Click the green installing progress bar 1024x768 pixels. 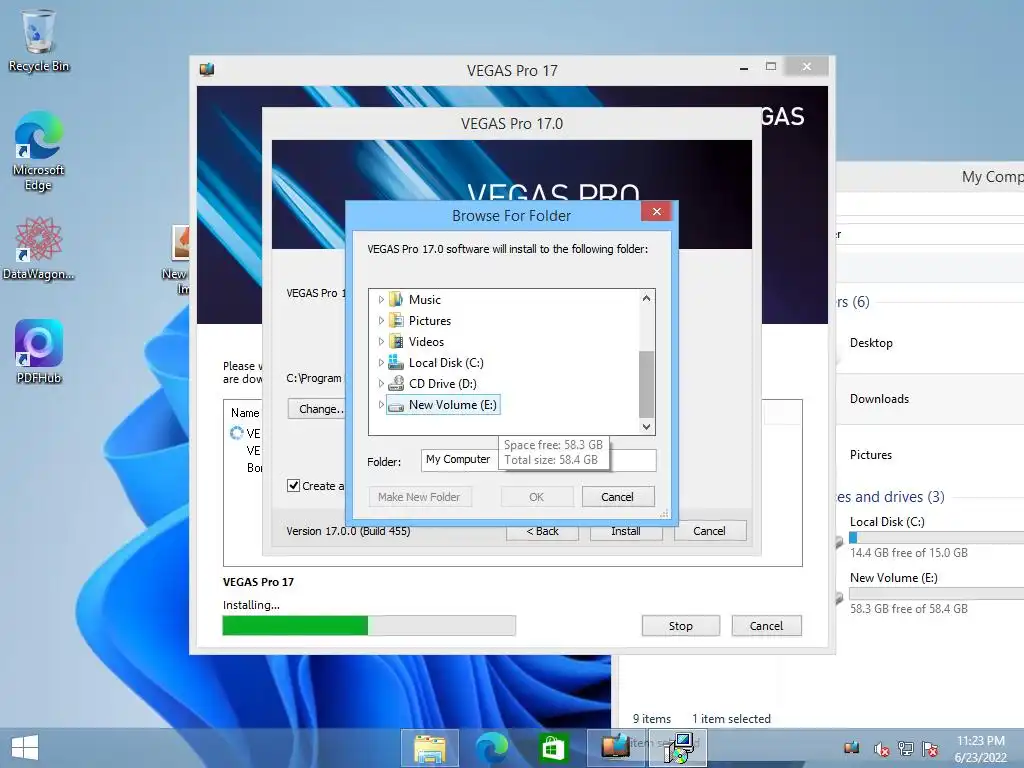(369, 625)
